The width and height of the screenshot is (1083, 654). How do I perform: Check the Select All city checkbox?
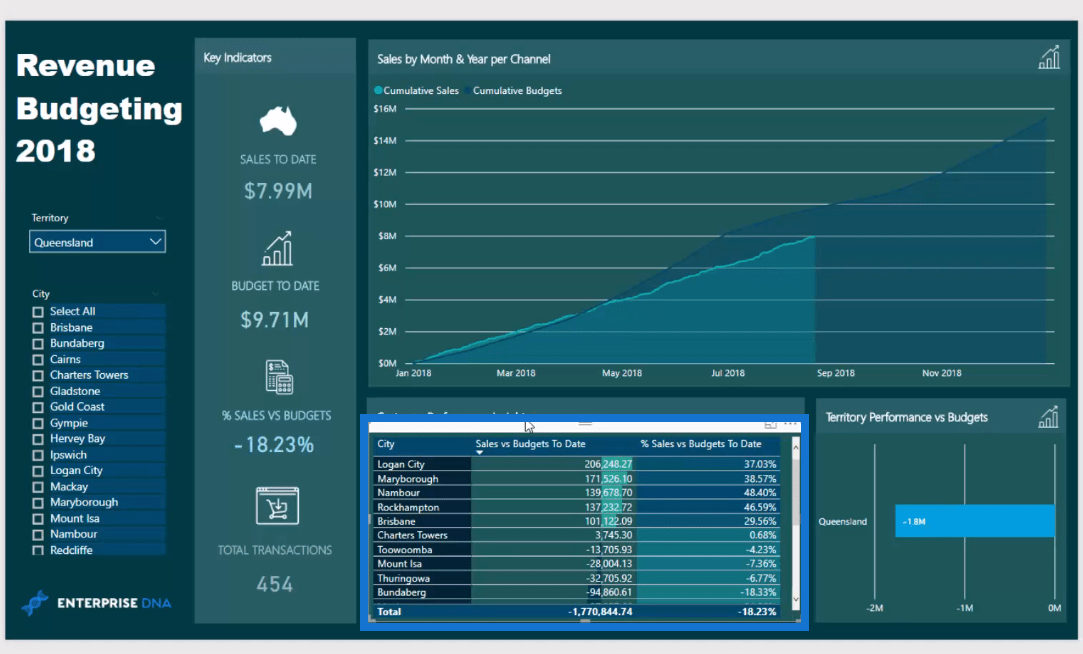coord(38,312)
